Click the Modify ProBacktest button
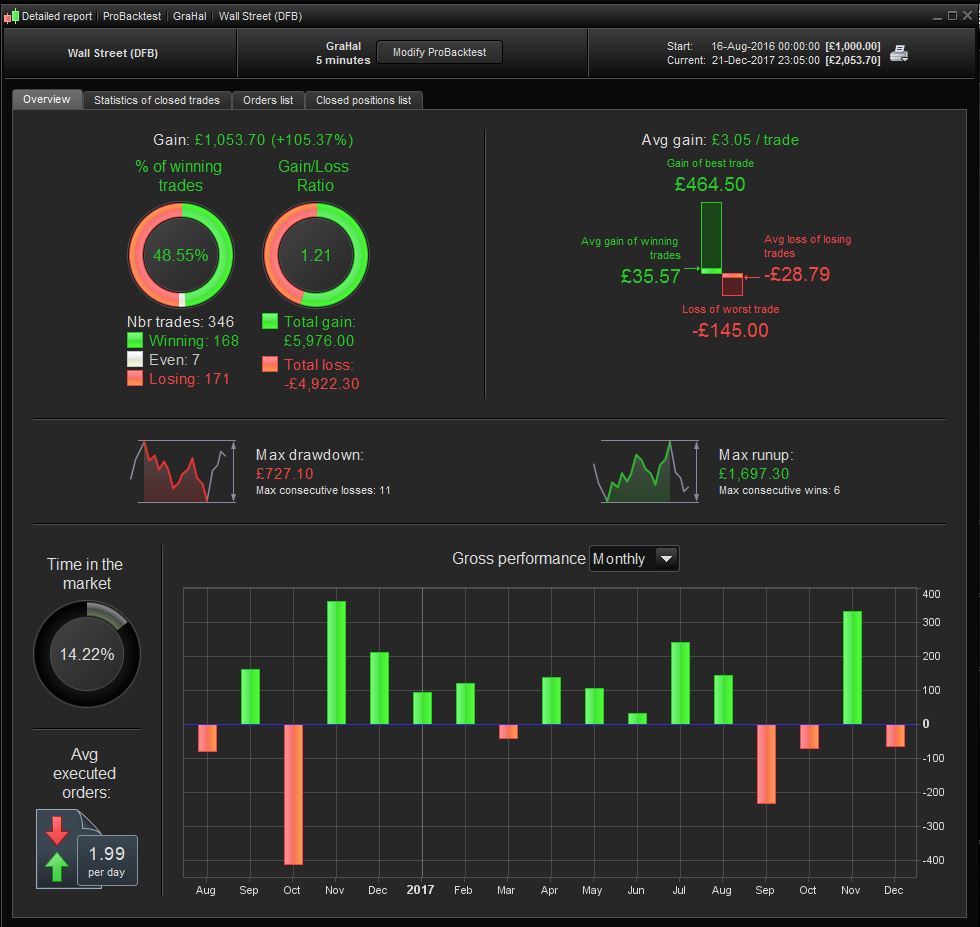The width and height of the screenshot is (980, 927). pos(439,53)
